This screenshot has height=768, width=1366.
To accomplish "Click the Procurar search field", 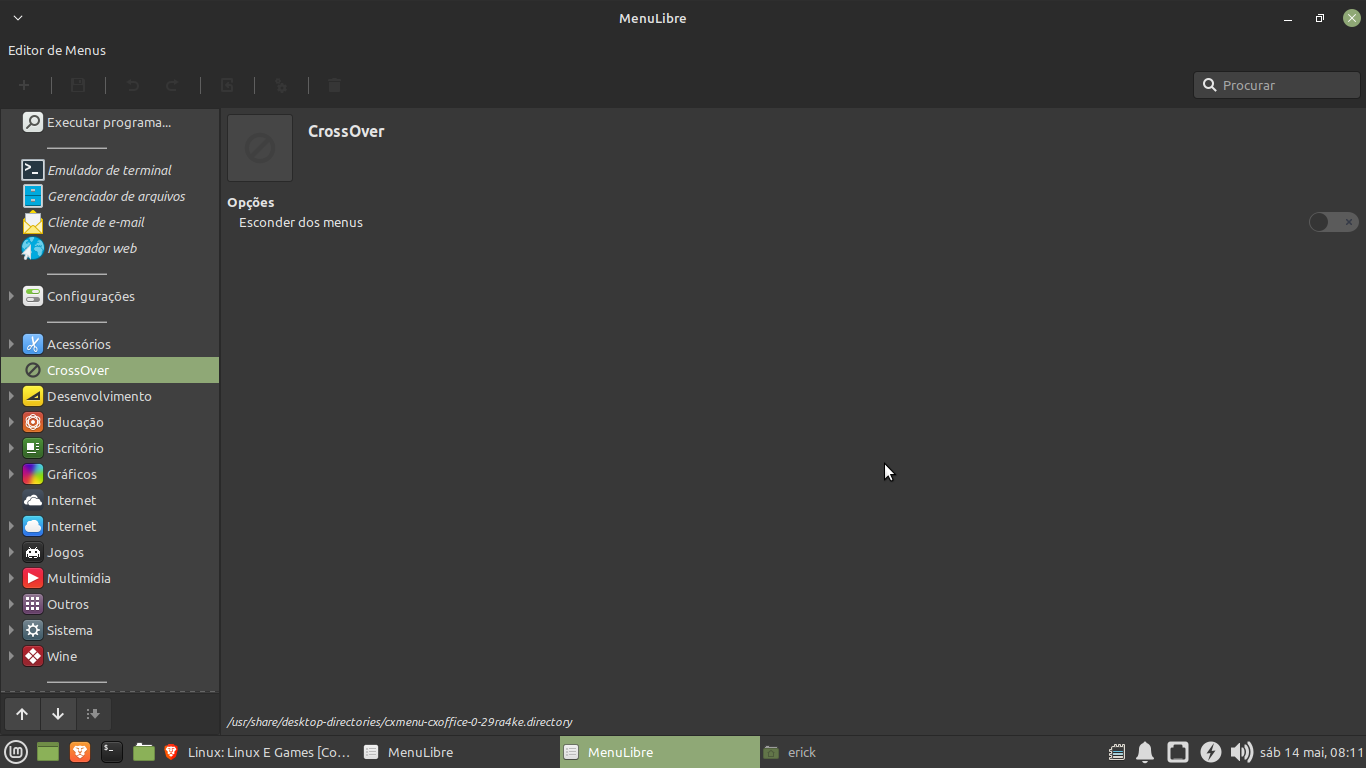I will click(1277, 85).
